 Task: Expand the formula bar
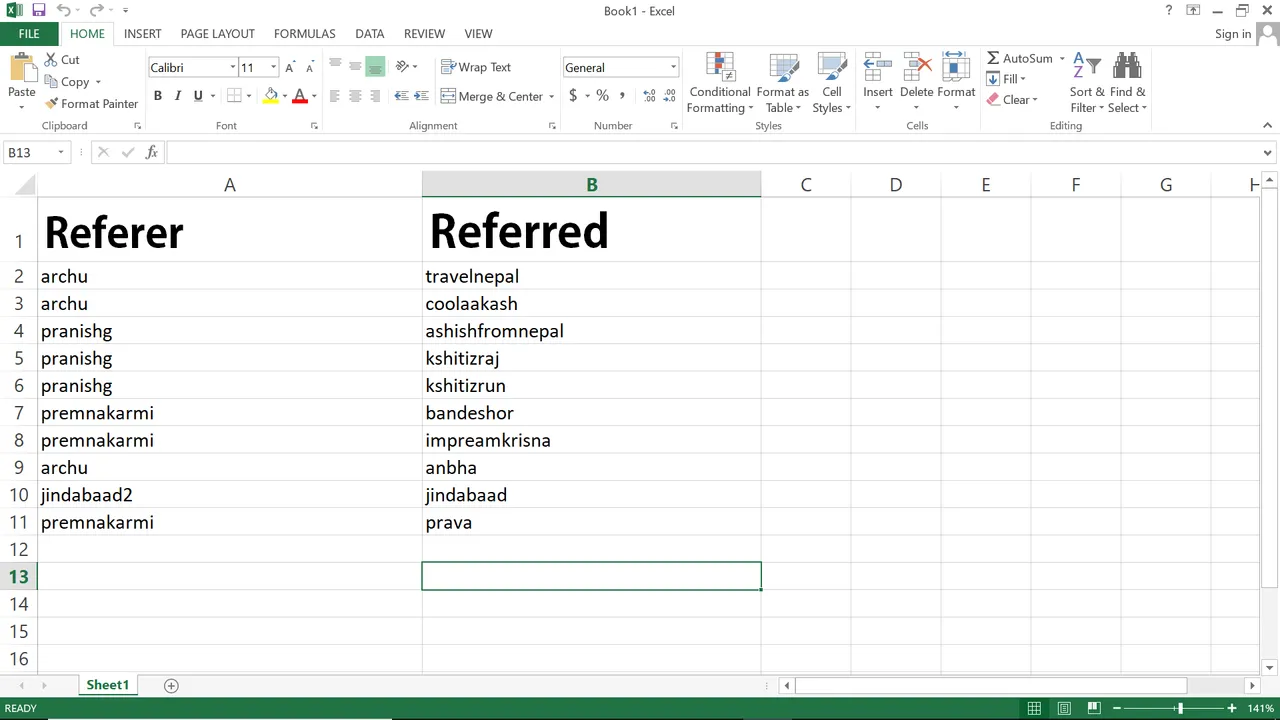(x=1268, y=153)
